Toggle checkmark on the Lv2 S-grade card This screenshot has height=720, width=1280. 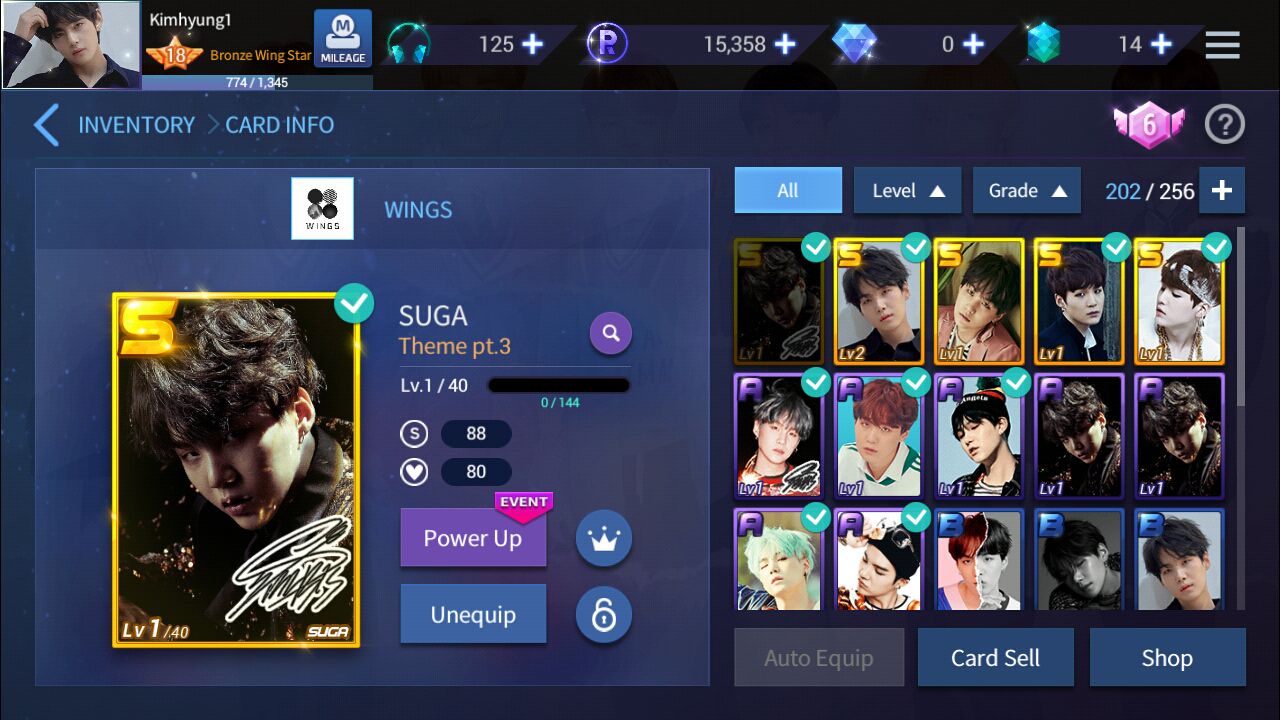916,247
